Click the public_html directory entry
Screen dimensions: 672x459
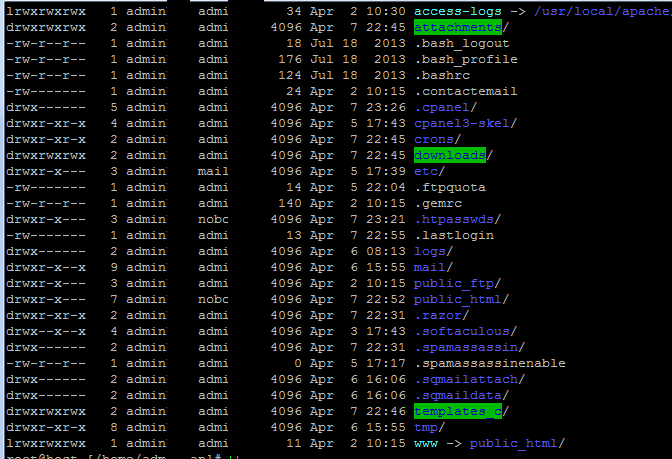457,299
